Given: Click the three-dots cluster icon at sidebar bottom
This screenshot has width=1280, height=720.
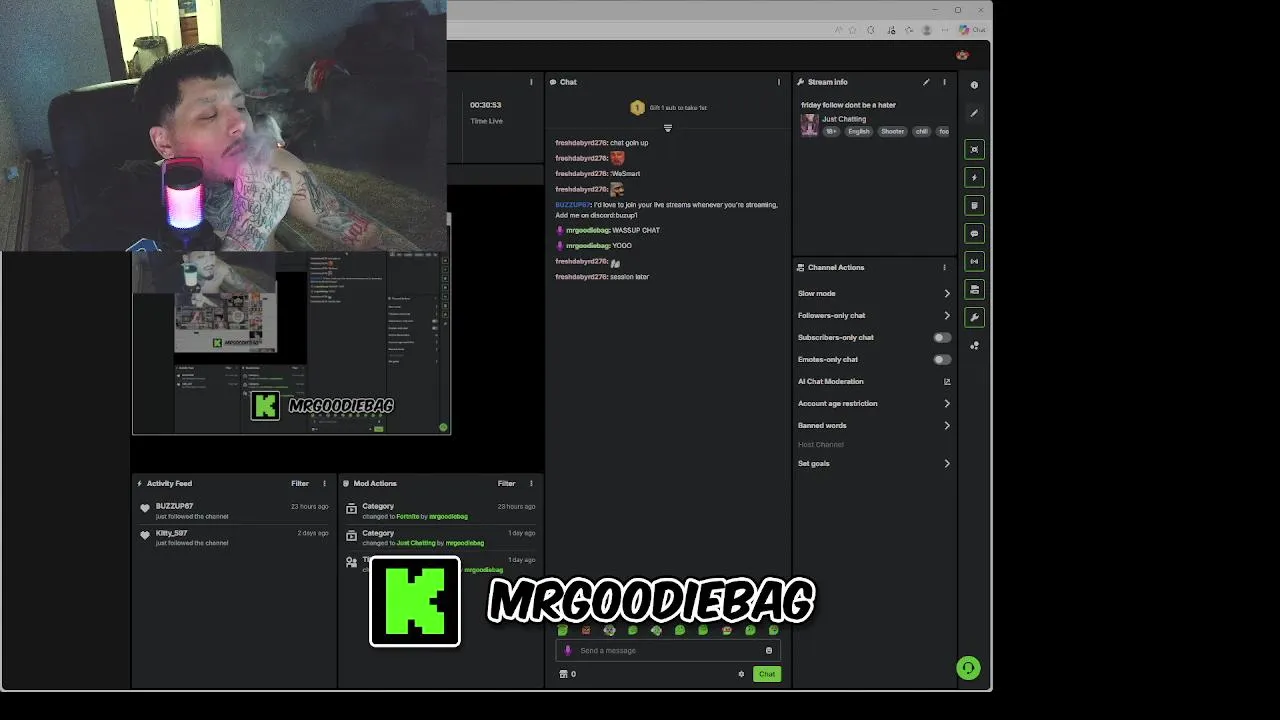Looking at the screenshot, I should coord(974,345).
